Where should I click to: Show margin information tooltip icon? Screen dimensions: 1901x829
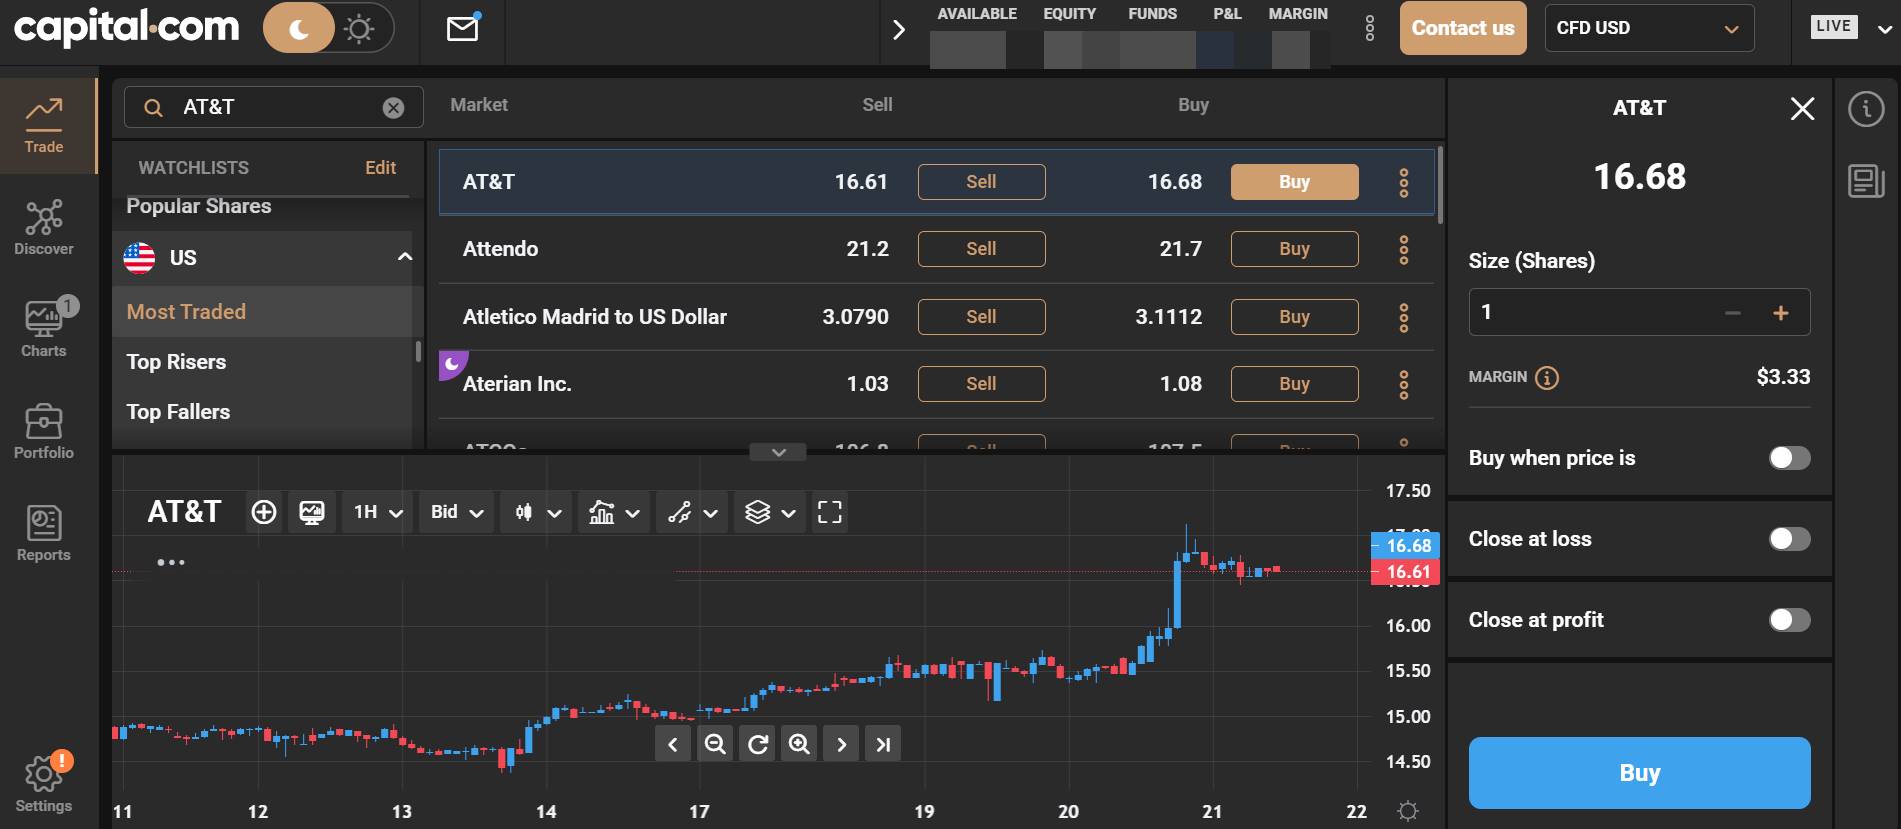click(x=1547, y=377)
